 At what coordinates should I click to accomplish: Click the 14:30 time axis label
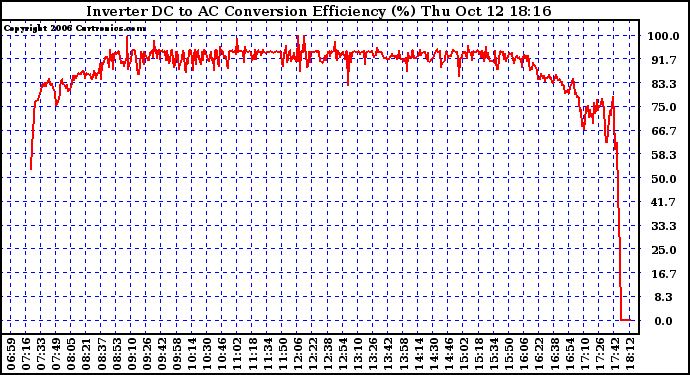click(x=433, y=353)
